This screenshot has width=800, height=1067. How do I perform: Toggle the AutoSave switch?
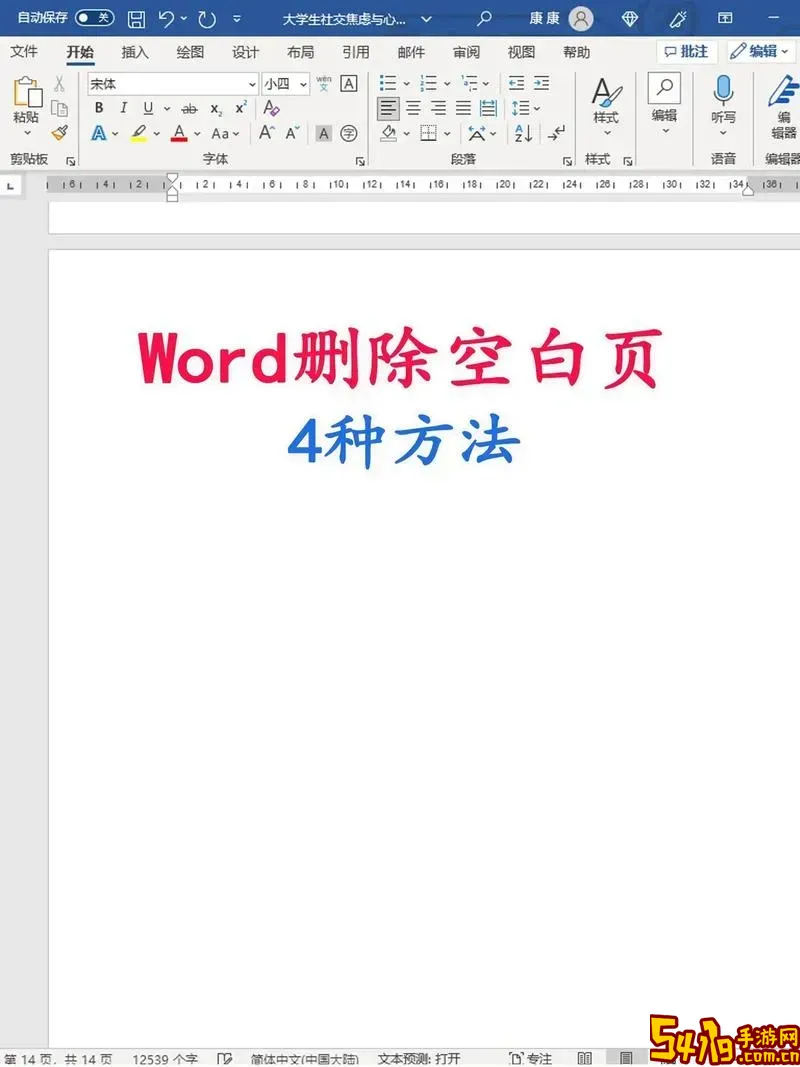[94, 18]
